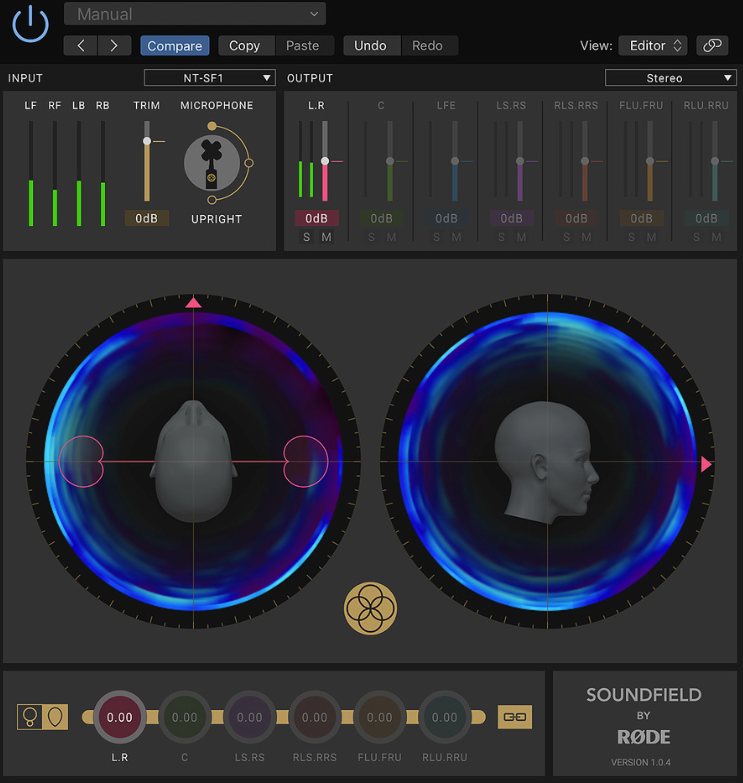Go to next preset arrow
Image resolution: width=743 pixels, height=783 pixels.
pyautogui.click(x=114, y=46)
